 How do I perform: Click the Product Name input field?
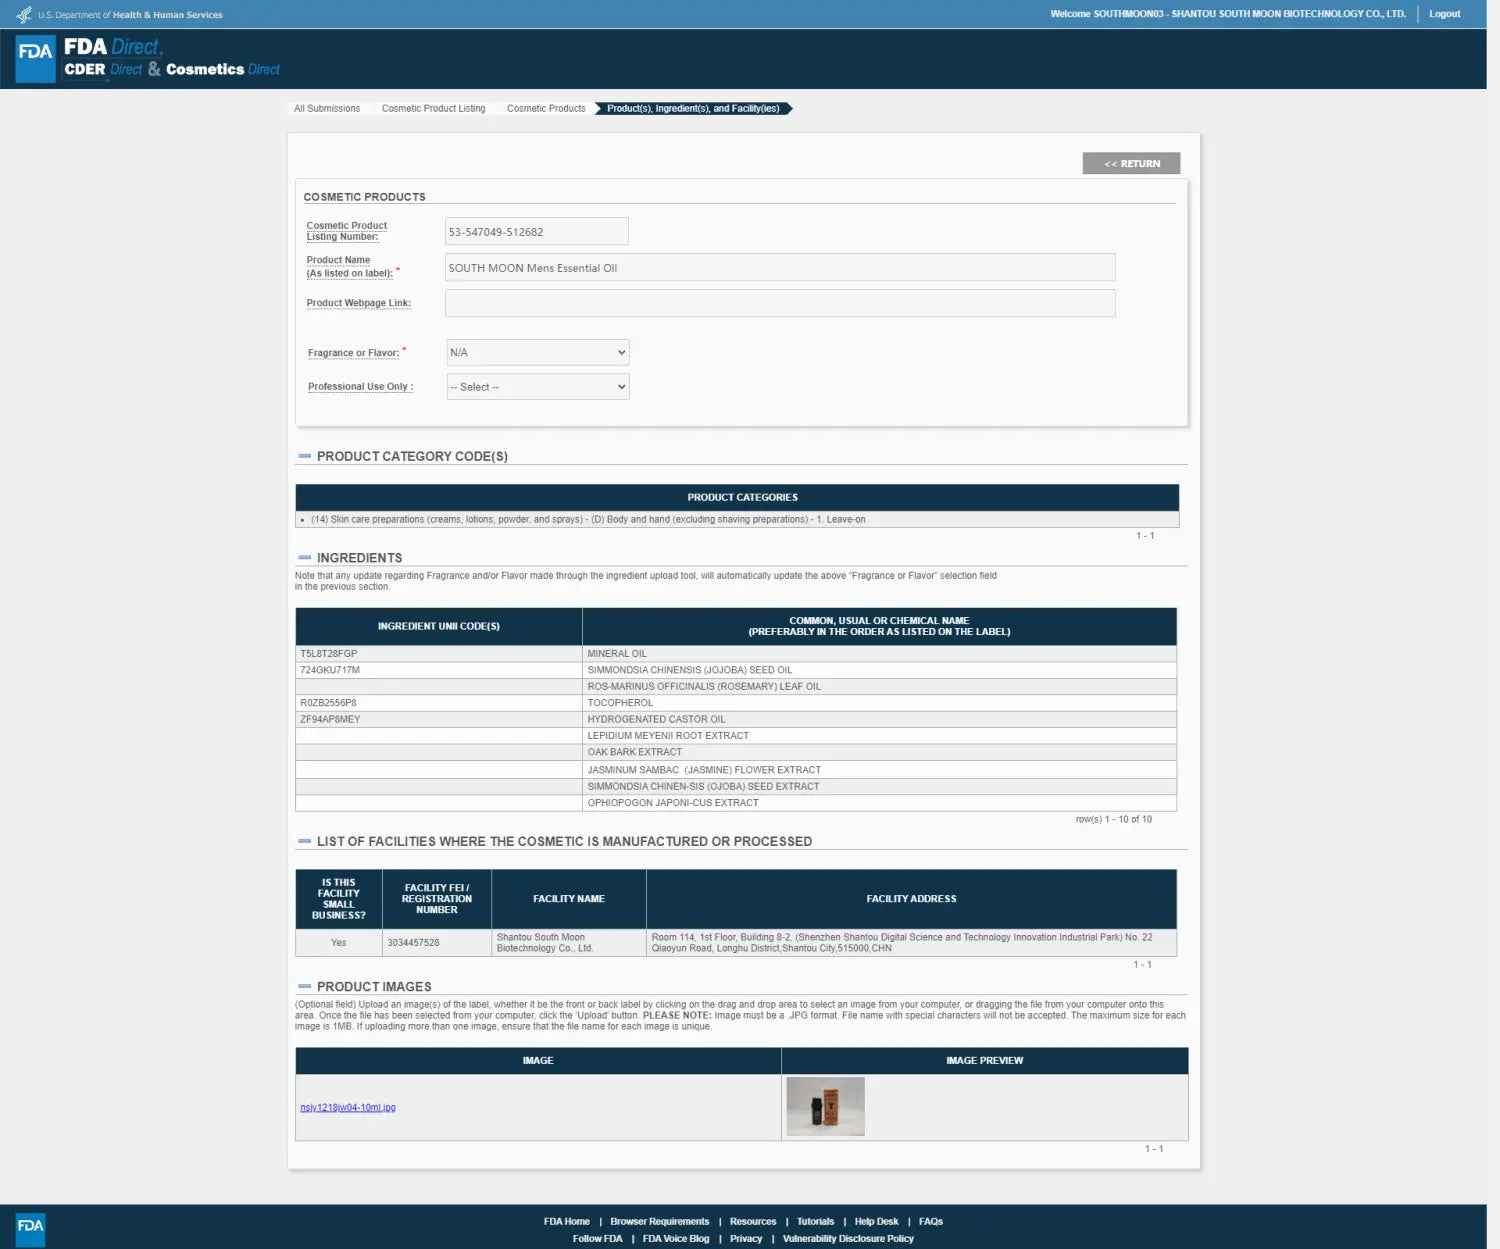coord(780,267)
